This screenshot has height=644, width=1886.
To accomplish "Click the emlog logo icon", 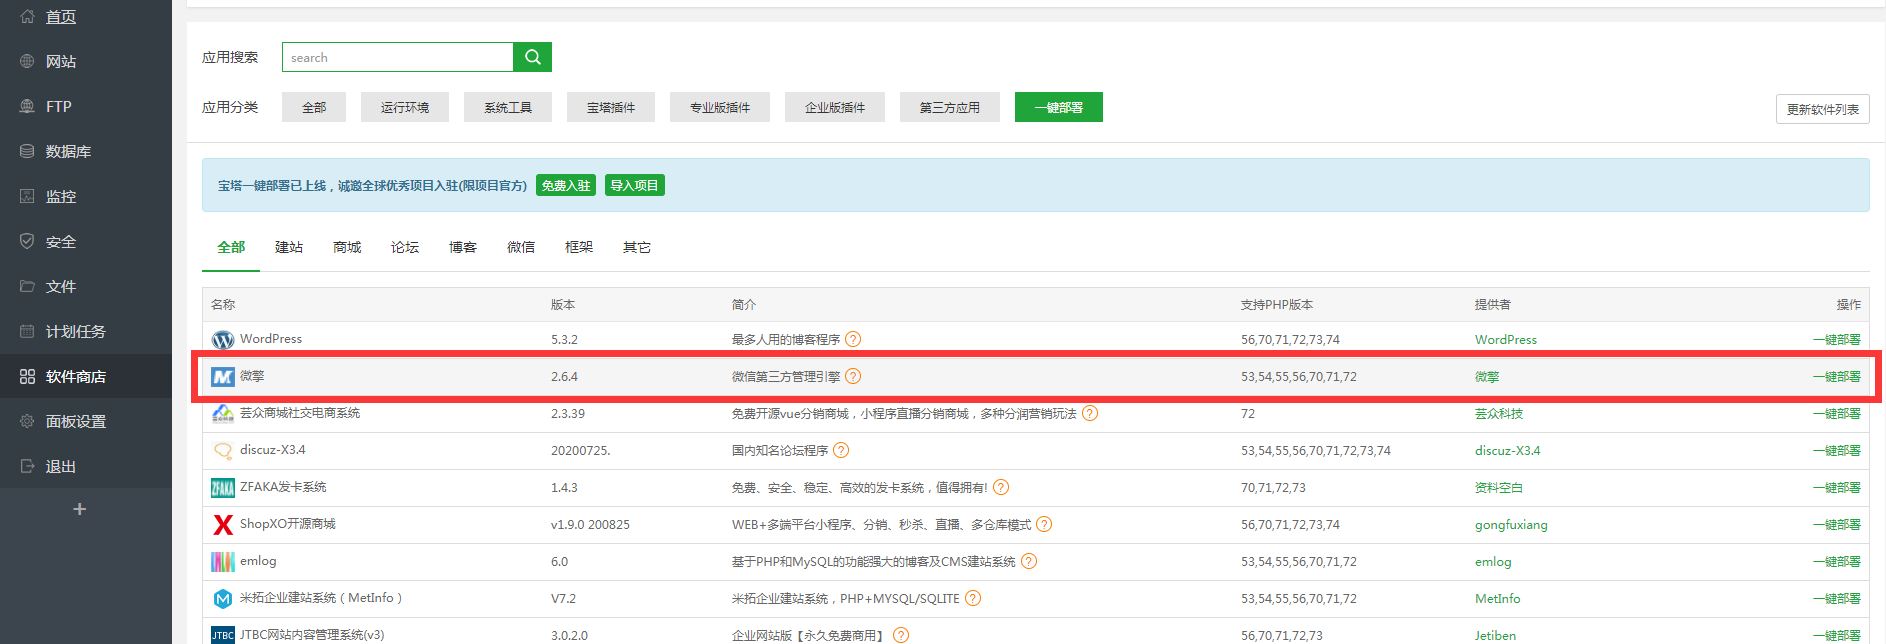I will 223,562.
